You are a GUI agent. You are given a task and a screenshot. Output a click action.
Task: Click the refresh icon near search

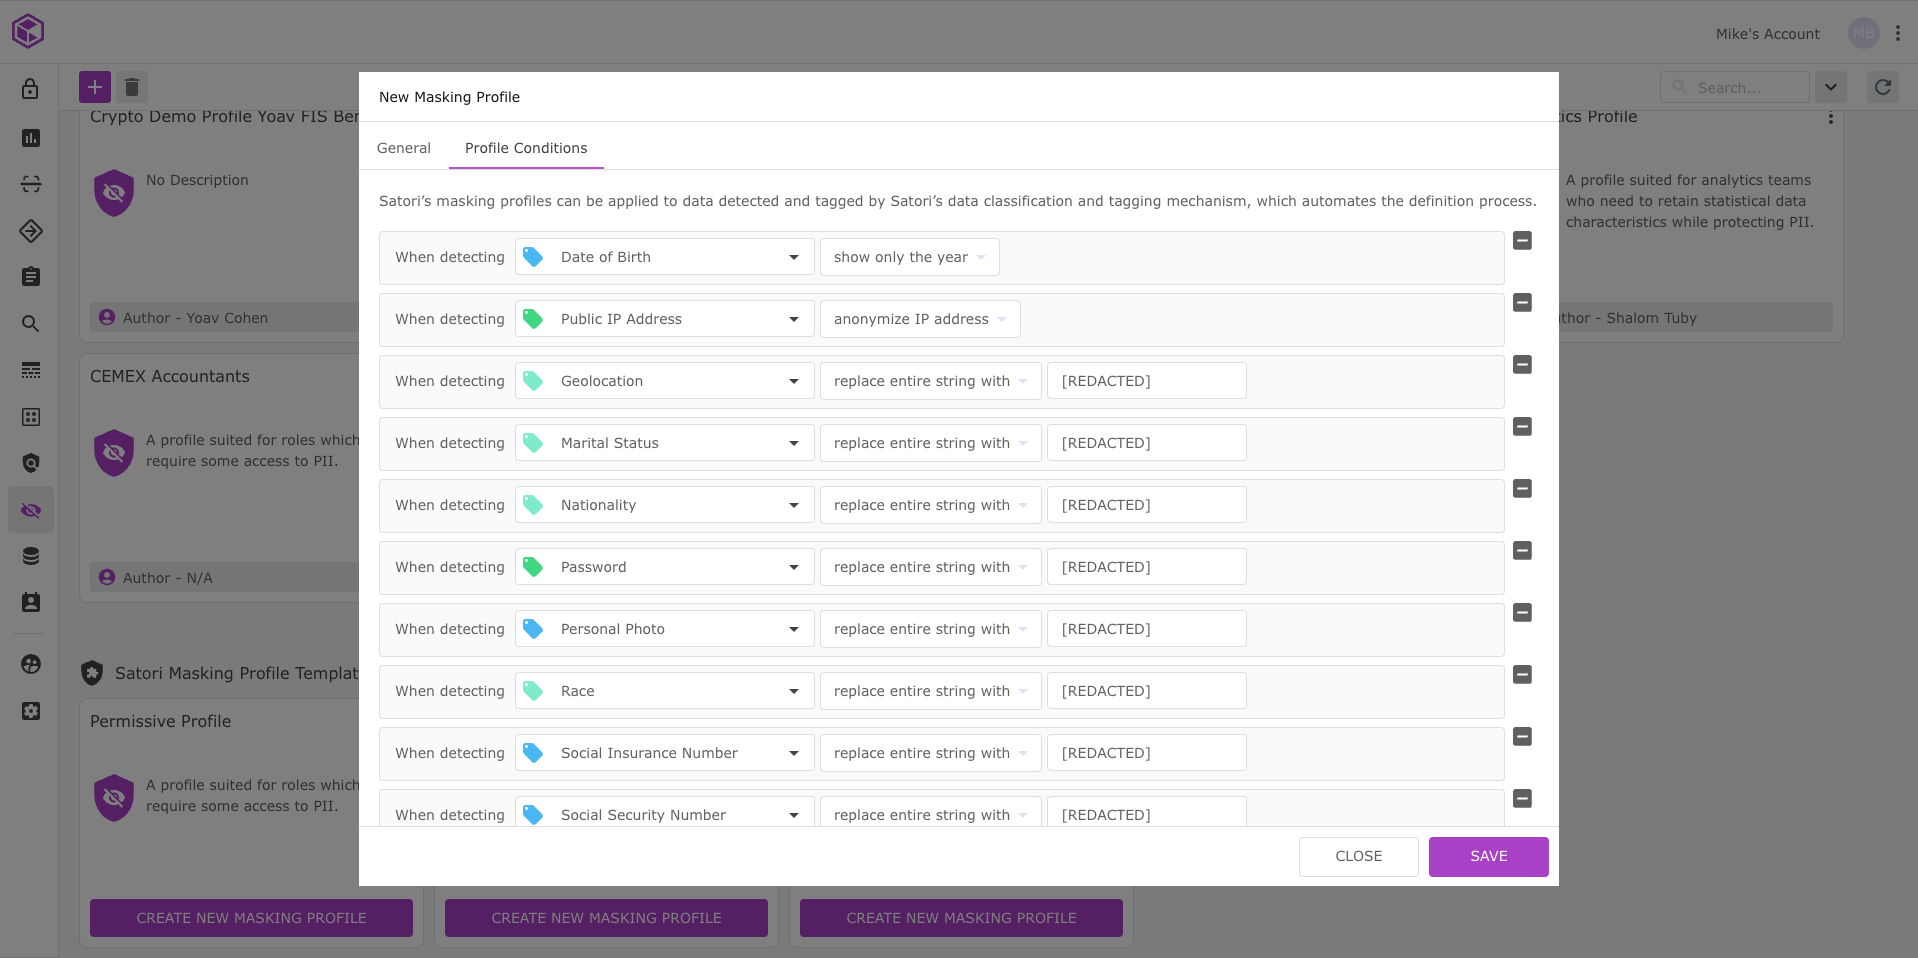[1882, 87]
